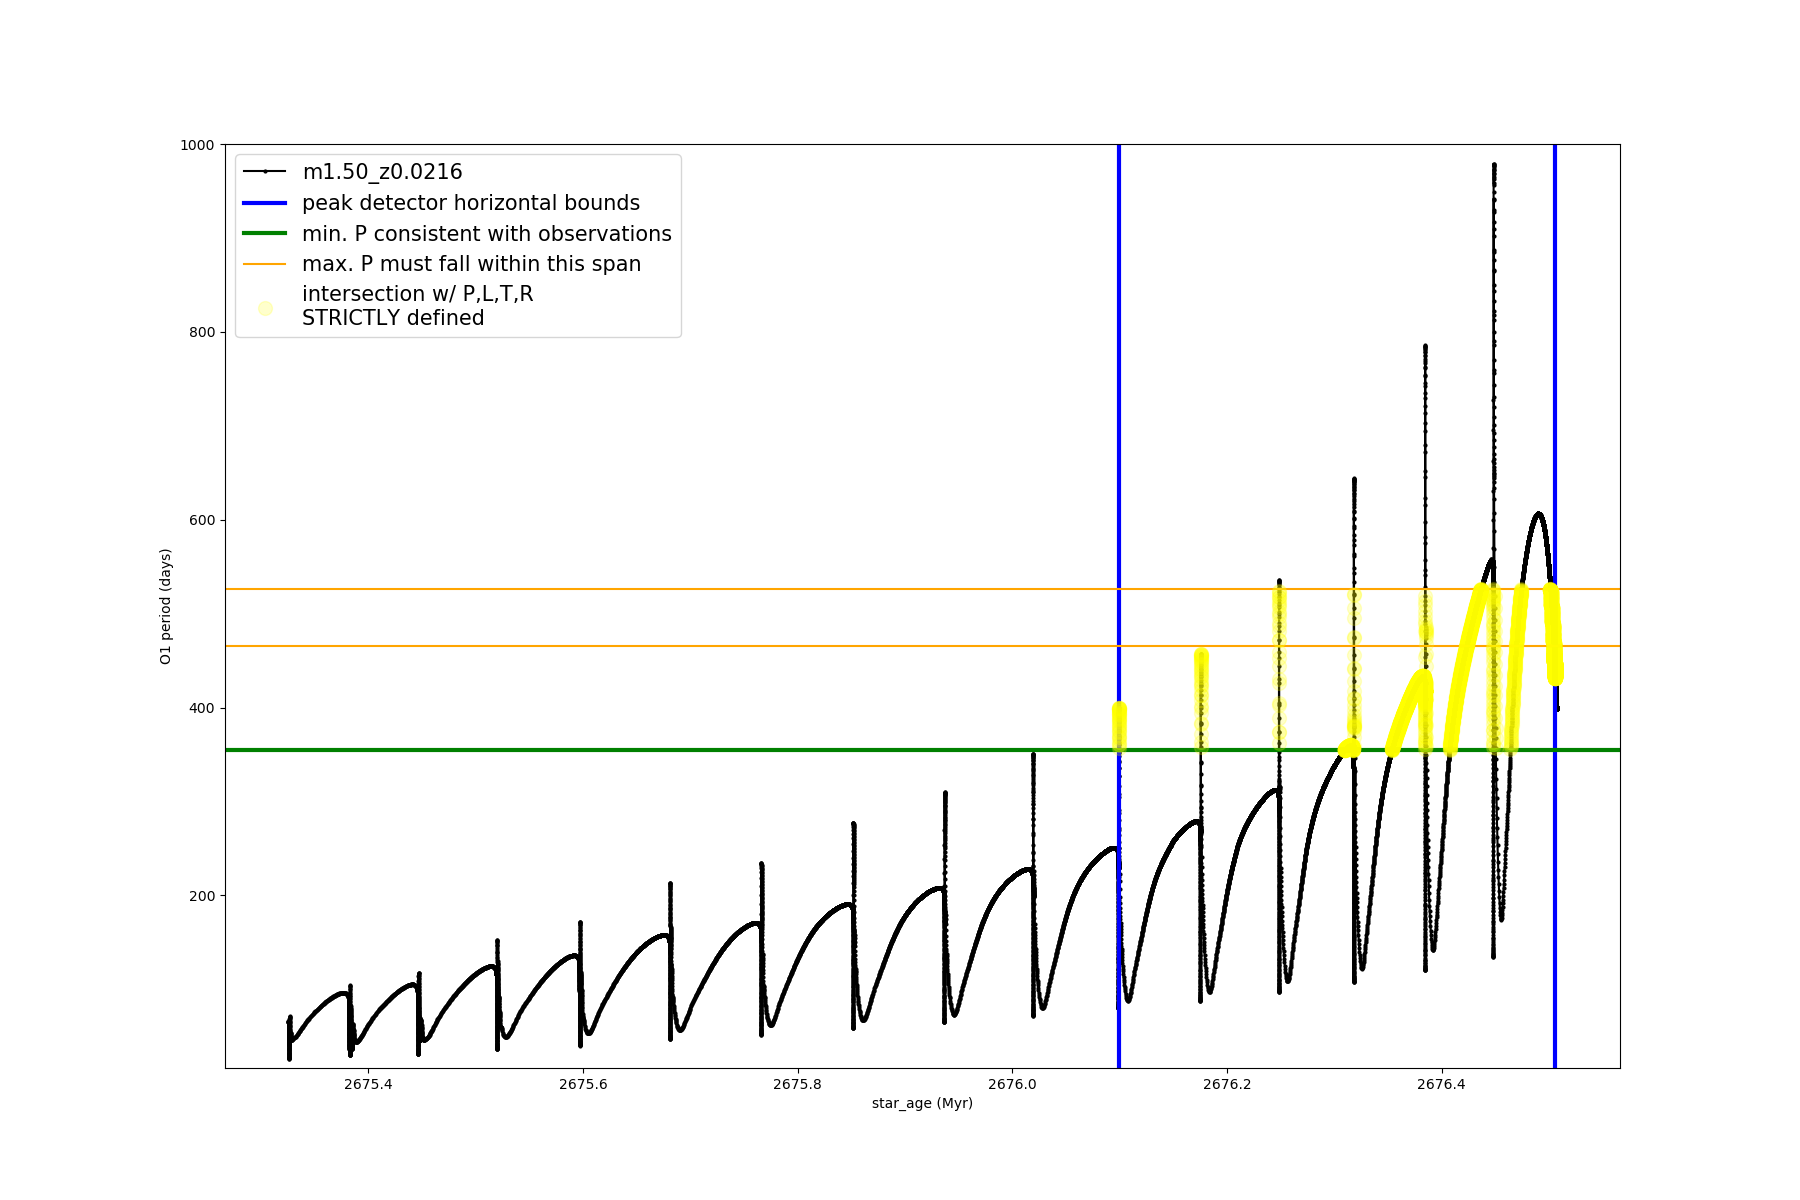This screenshot has width=1800, height=1200.
Task: Click the green line sample in the legend
Action: tap(265, 234)
